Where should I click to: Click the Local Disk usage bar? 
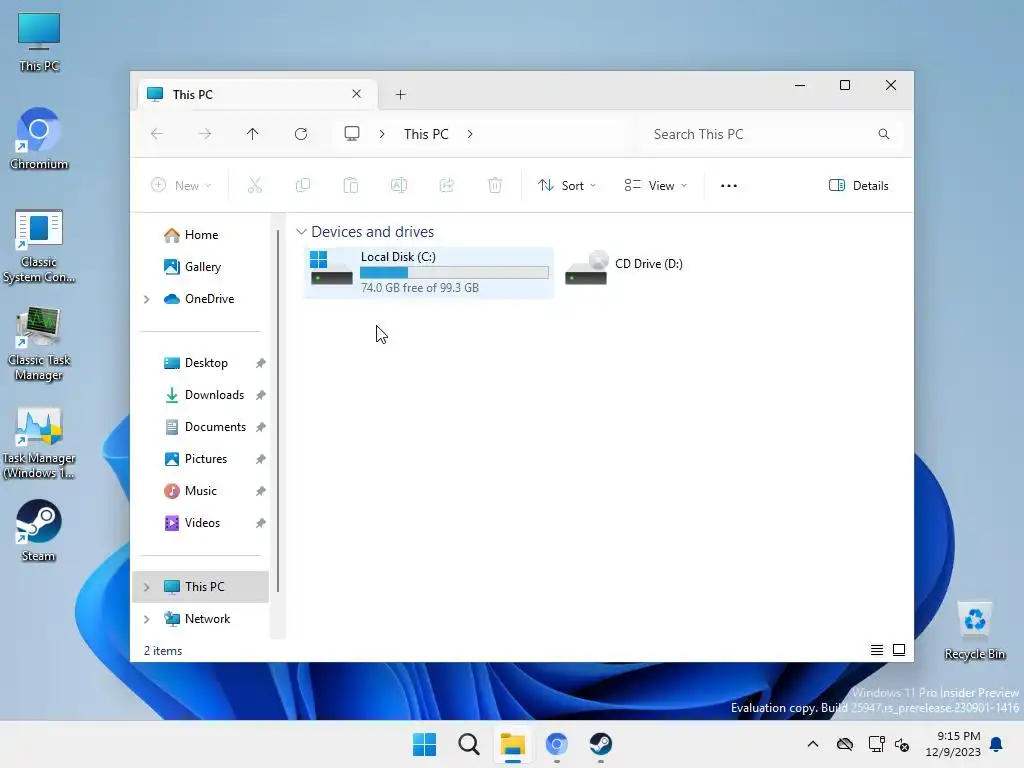[x=455, y=272]
